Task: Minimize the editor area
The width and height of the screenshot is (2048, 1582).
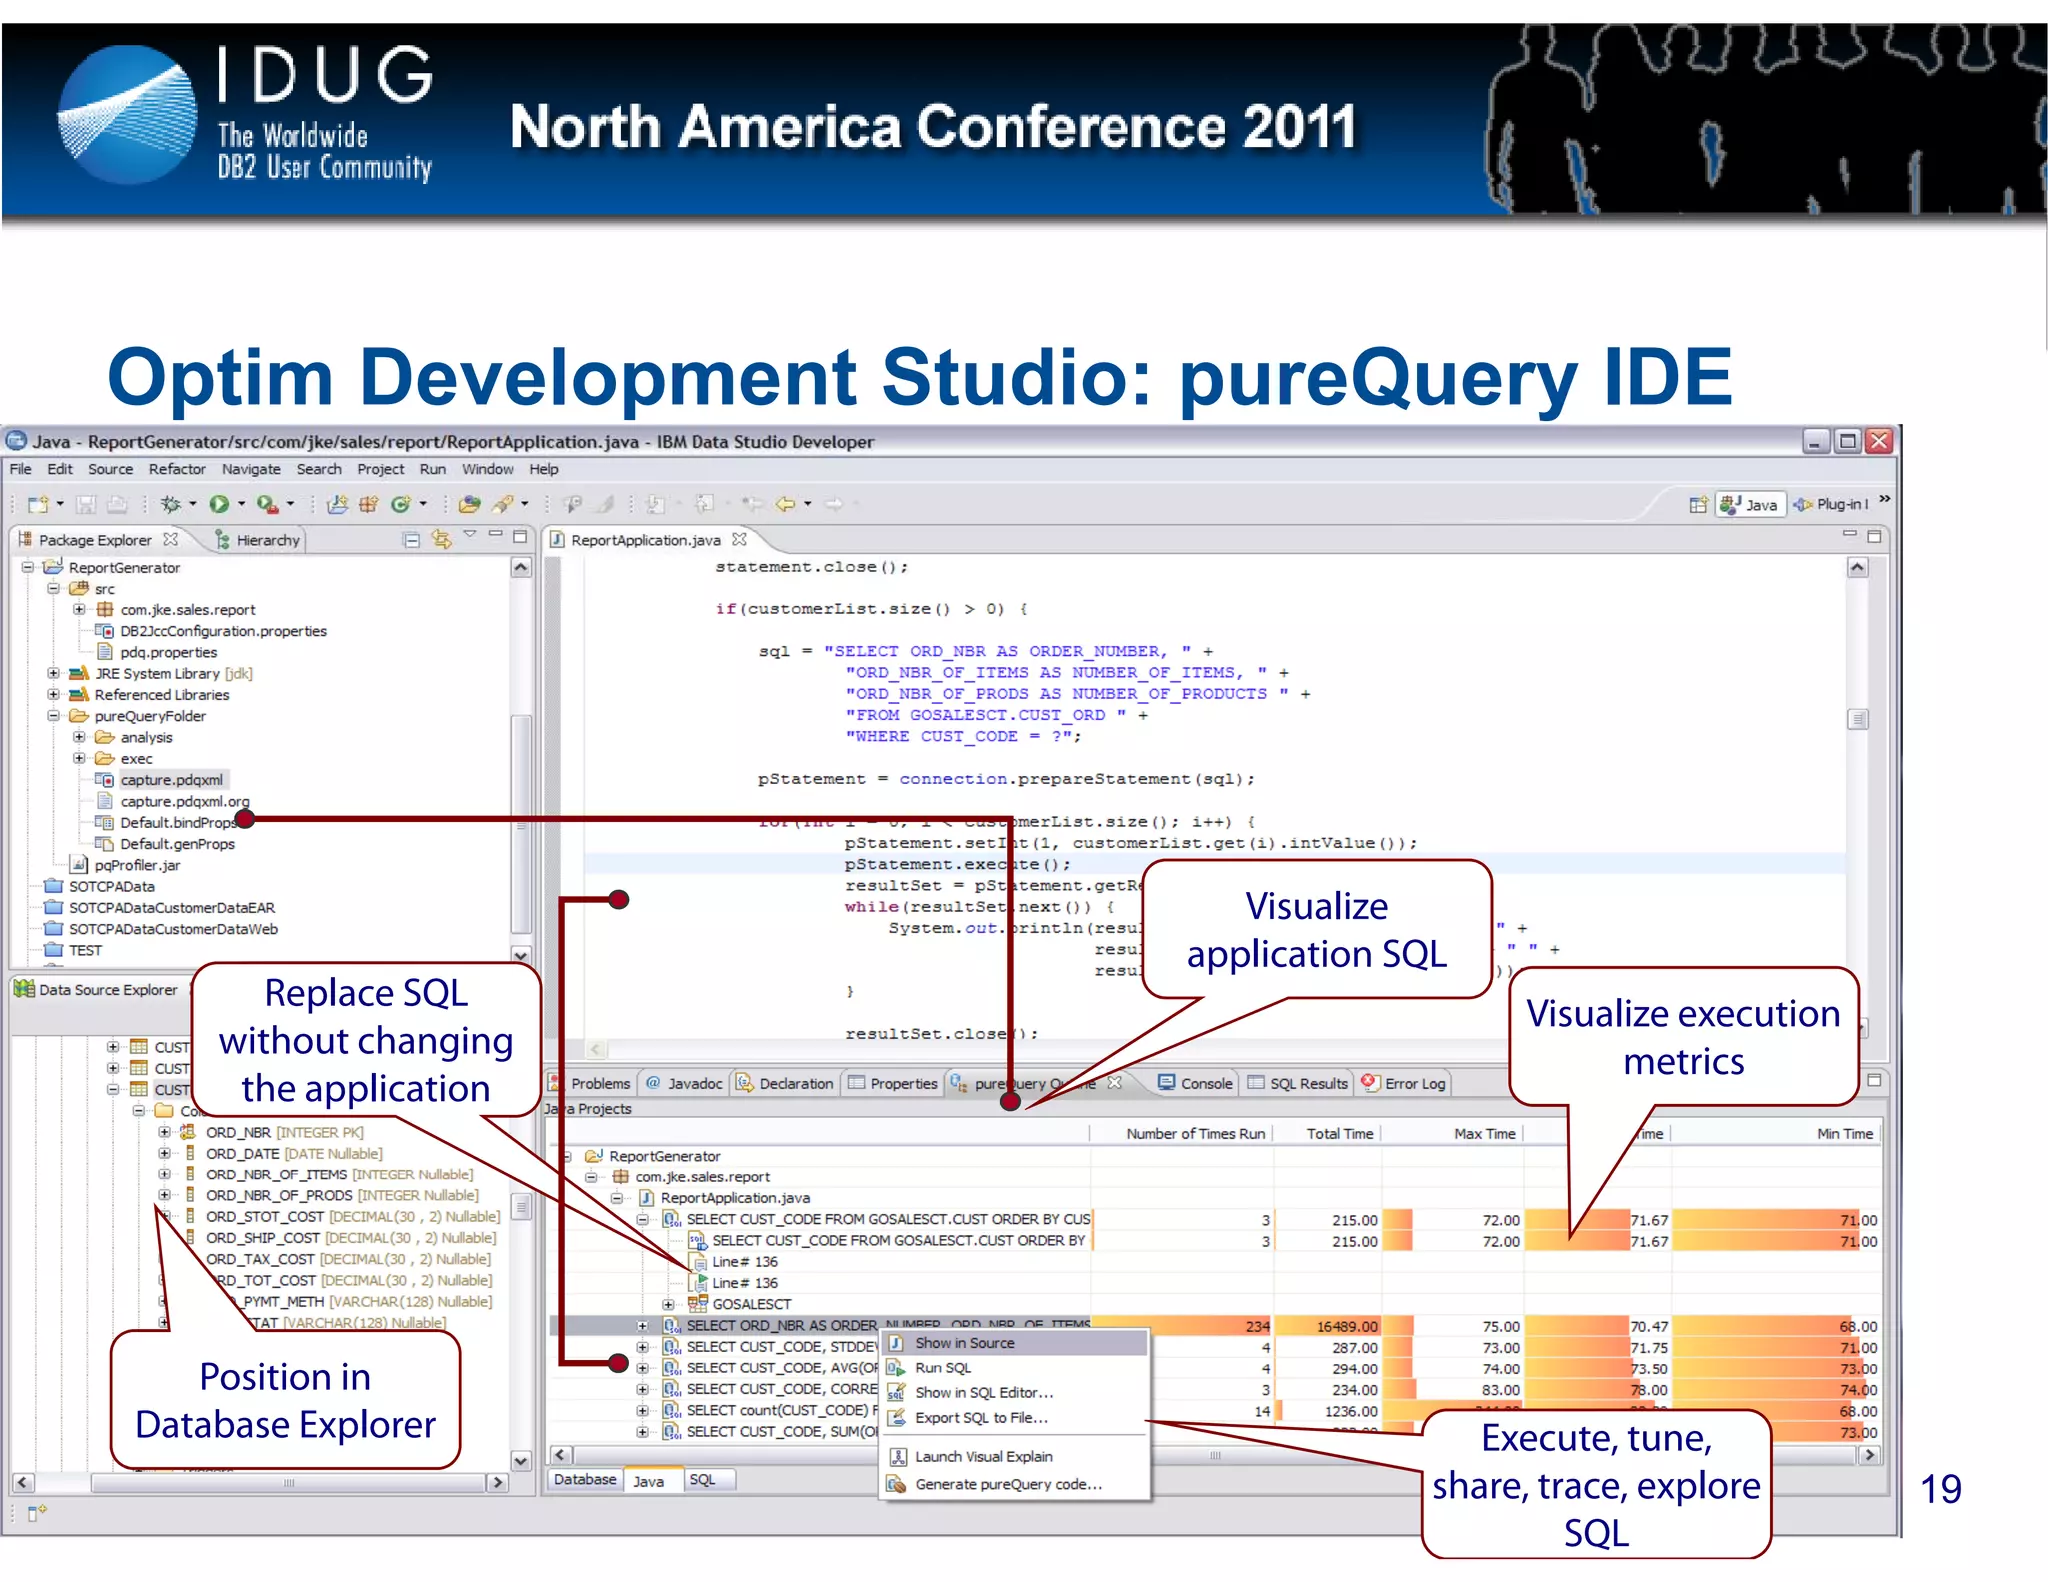Action: coord(1849,535)
